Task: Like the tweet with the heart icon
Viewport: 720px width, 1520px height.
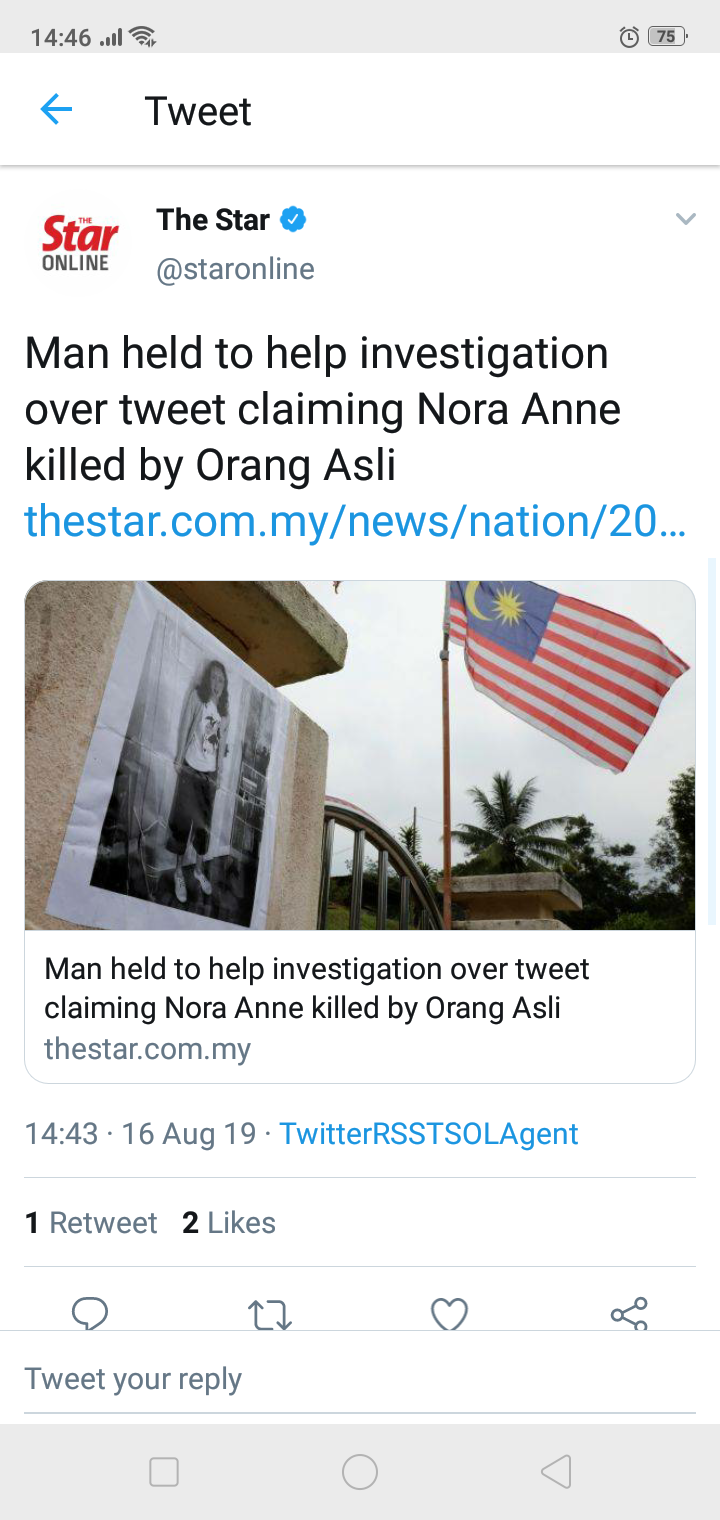Action: (x=449, y=1313)
